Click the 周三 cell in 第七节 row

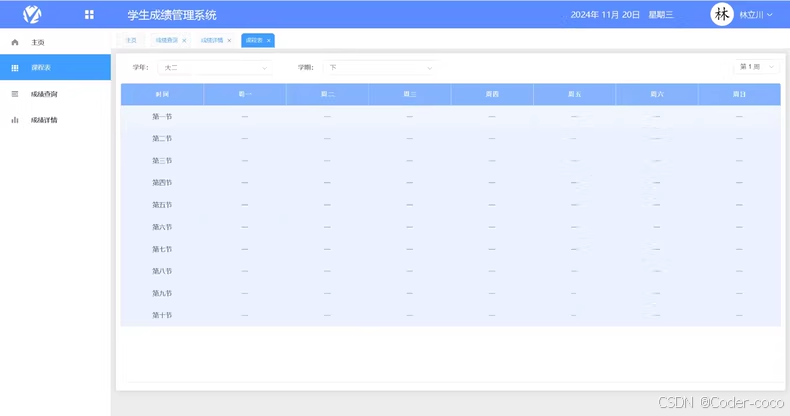[410, 249]
